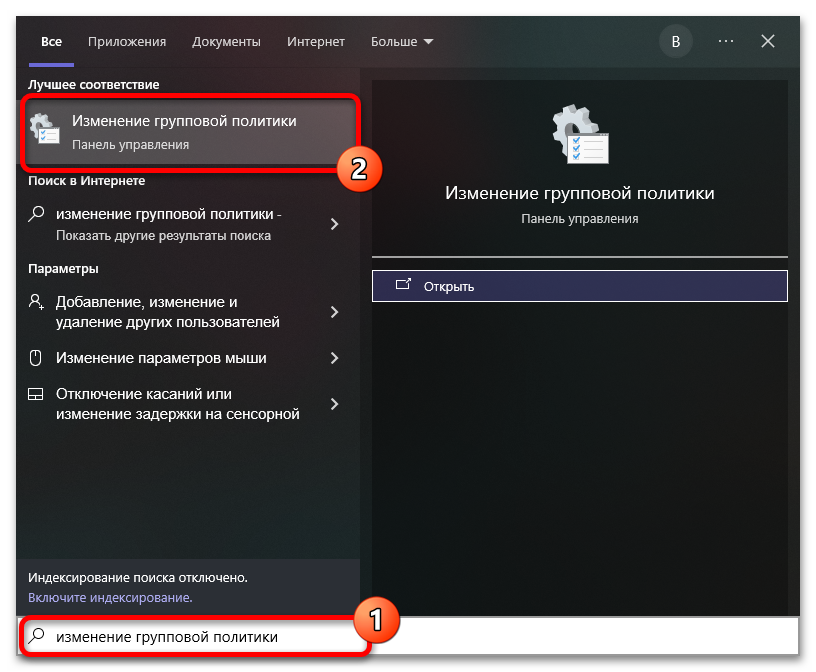Click the preview title Изменение групповой политики
Image resolution: width=816 pixels, height=672 pixels.
point(579,193)
